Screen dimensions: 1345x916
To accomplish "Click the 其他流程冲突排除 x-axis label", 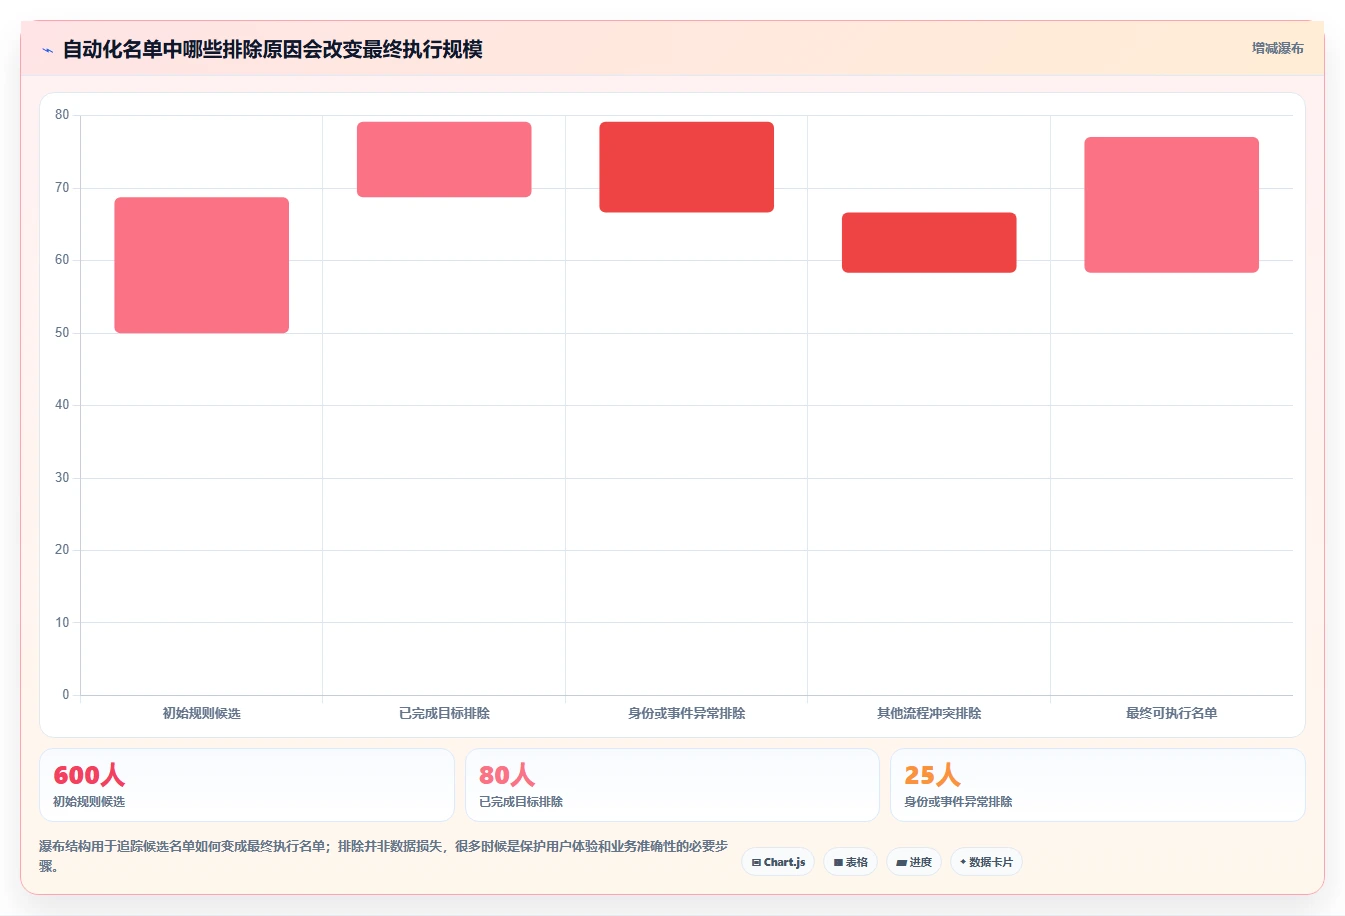I will pyautogui.click(x=929, y=713).
